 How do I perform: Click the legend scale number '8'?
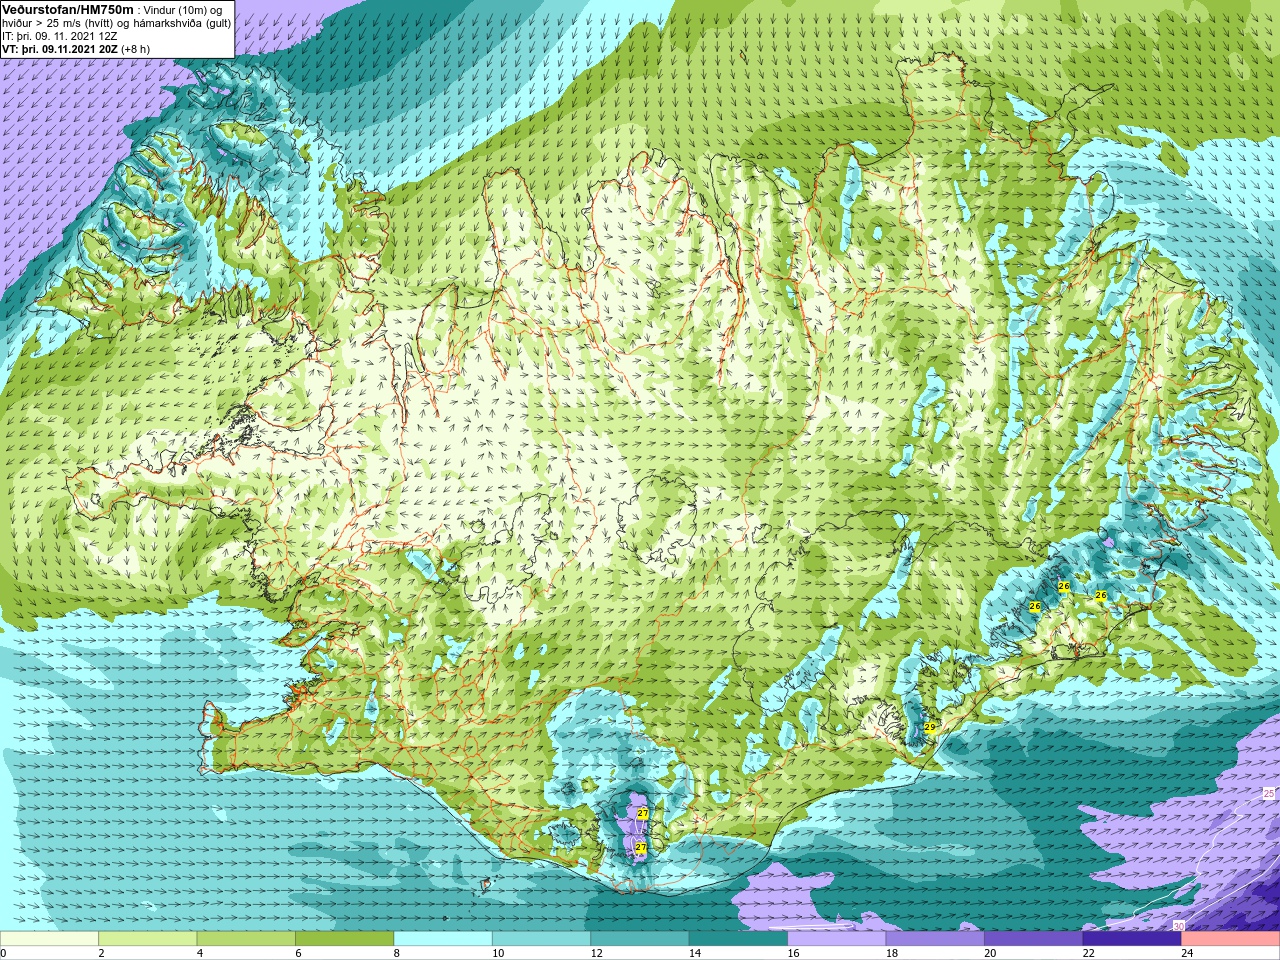[x=396, y=953]
